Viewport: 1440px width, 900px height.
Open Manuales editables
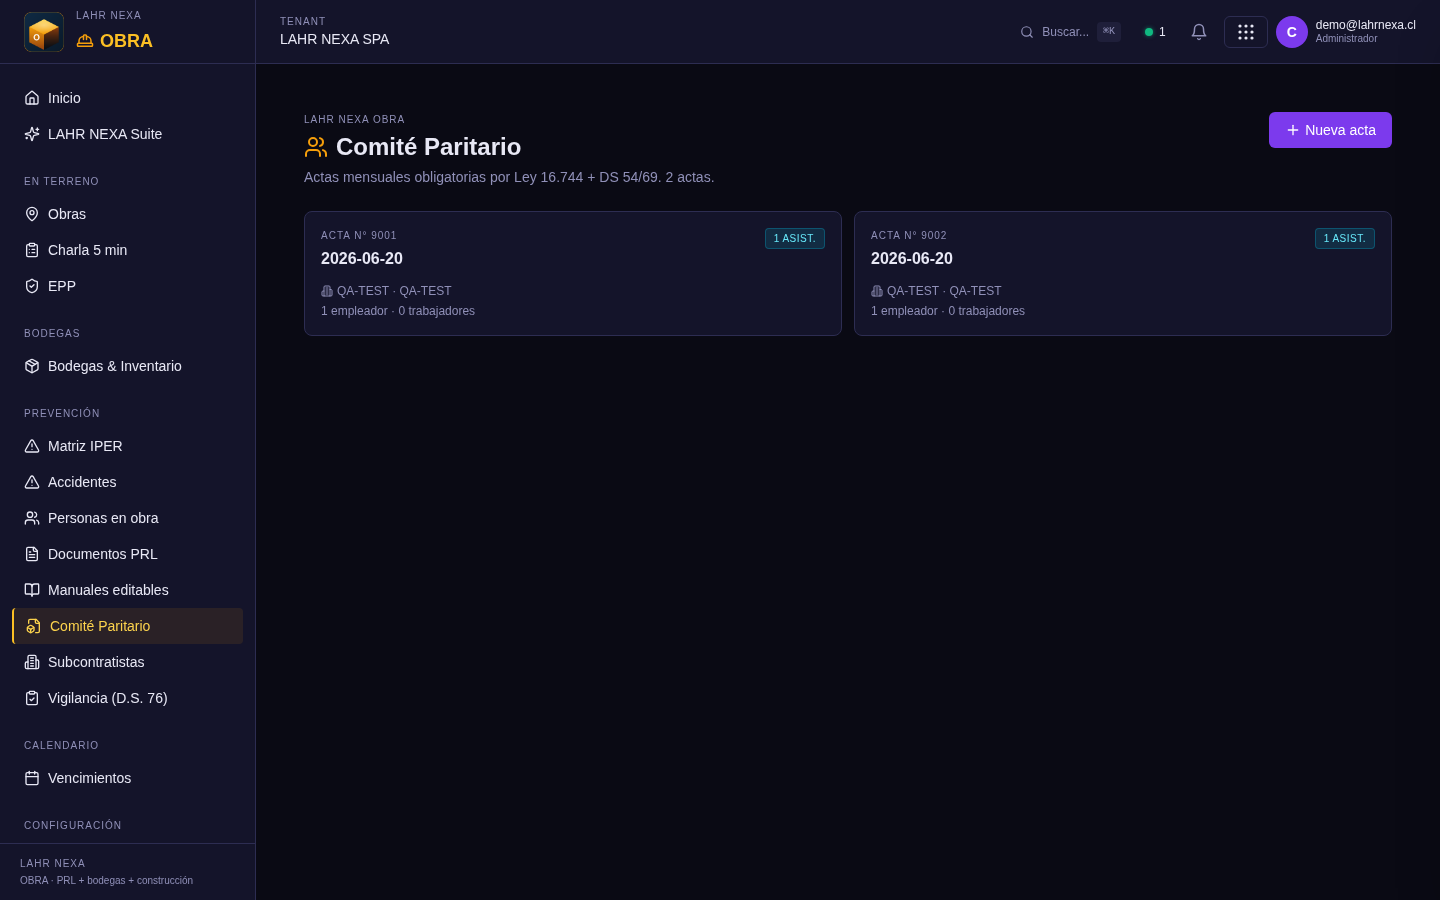coord(127,590)
